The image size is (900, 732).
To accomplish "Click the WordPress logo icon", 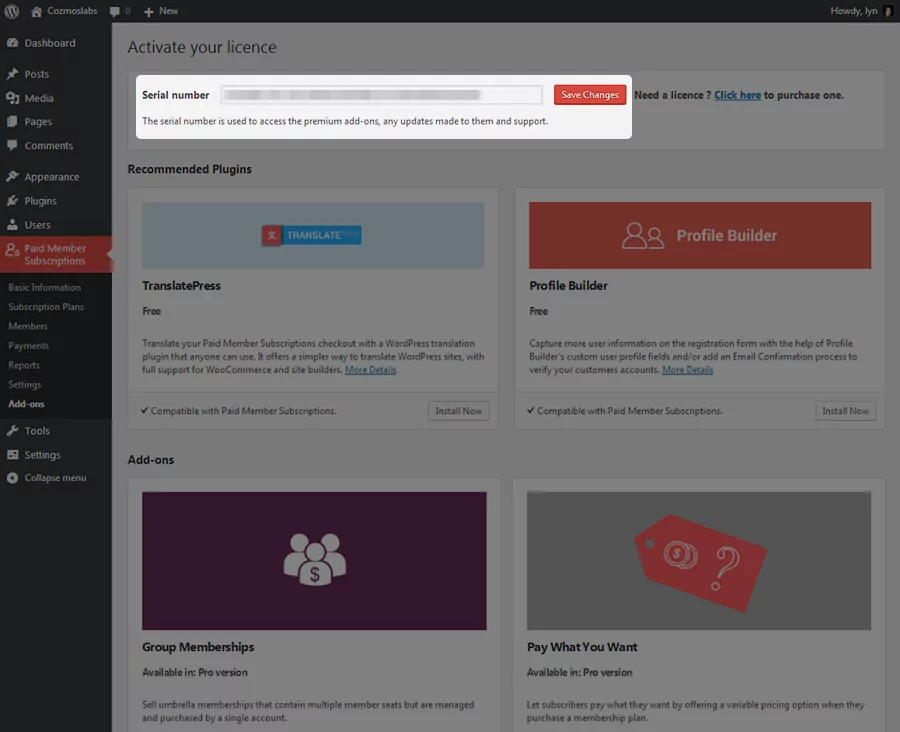I will [x=11, y=11].
